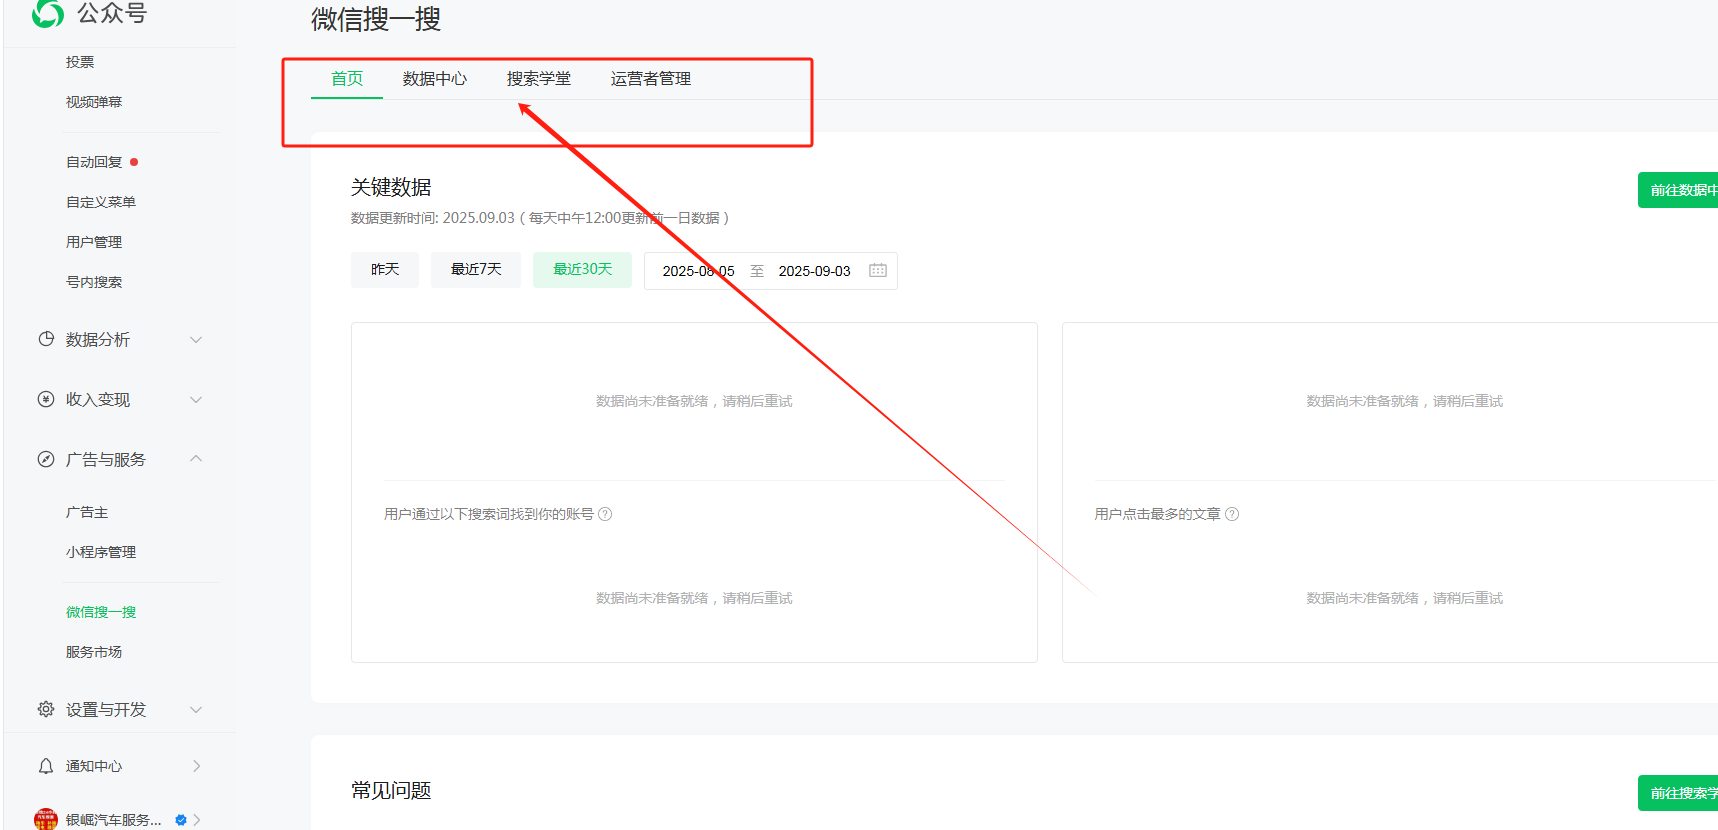Click the 微信搜一搜 page title
The width and height of the screenshot is (1718, 830).
coord(376,19)
